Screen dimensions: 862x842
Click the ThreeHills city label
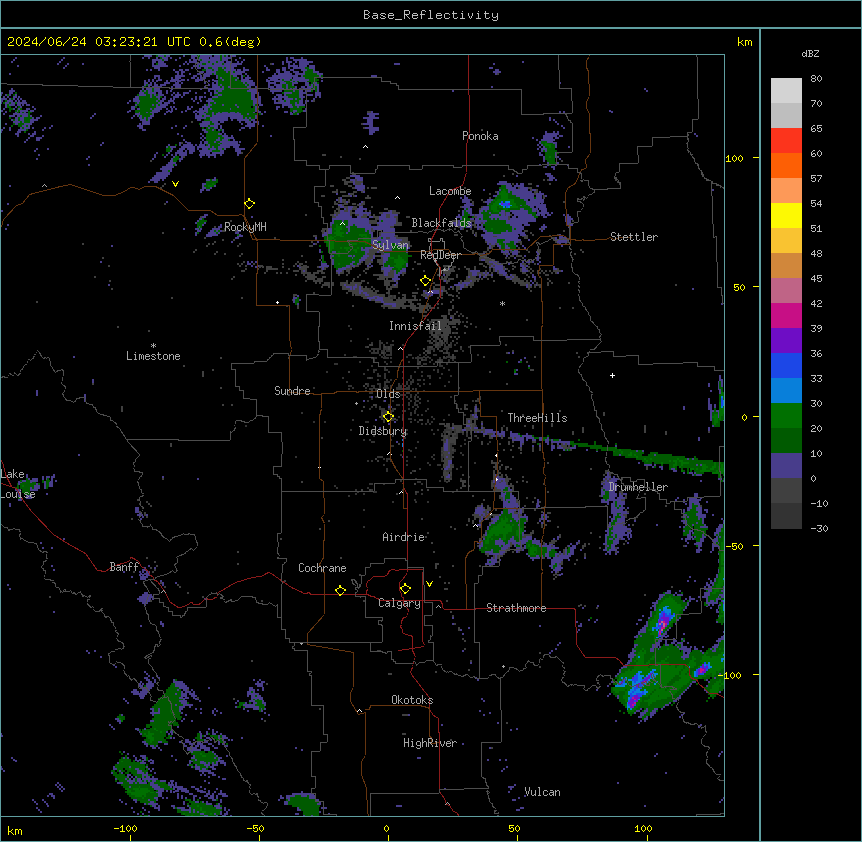tap(538, 418)
